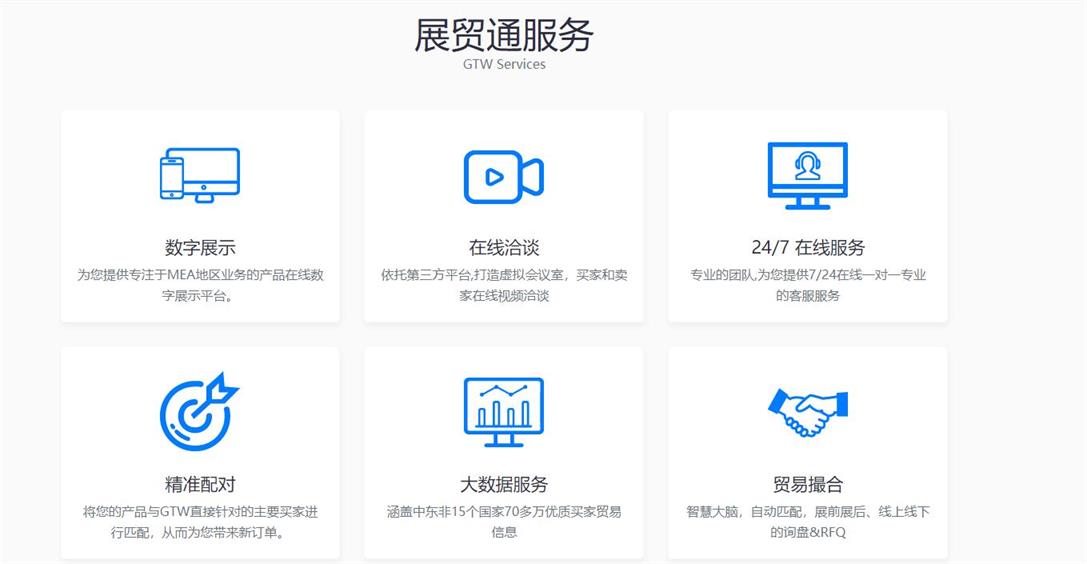This screenshot has width=1087, height=564.
Task: Click the phone and monitor devices icon
Action: click(x=200, y=175)
